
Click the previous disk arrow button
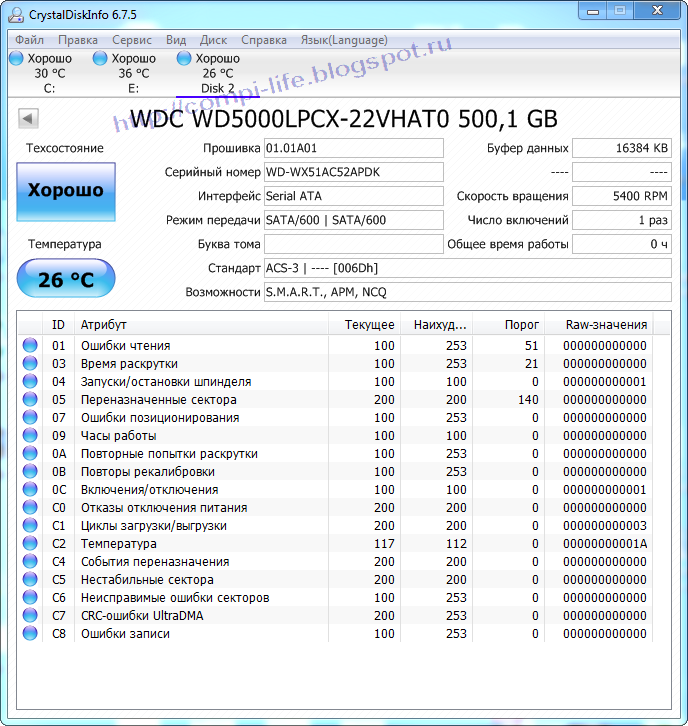[28, 119]
